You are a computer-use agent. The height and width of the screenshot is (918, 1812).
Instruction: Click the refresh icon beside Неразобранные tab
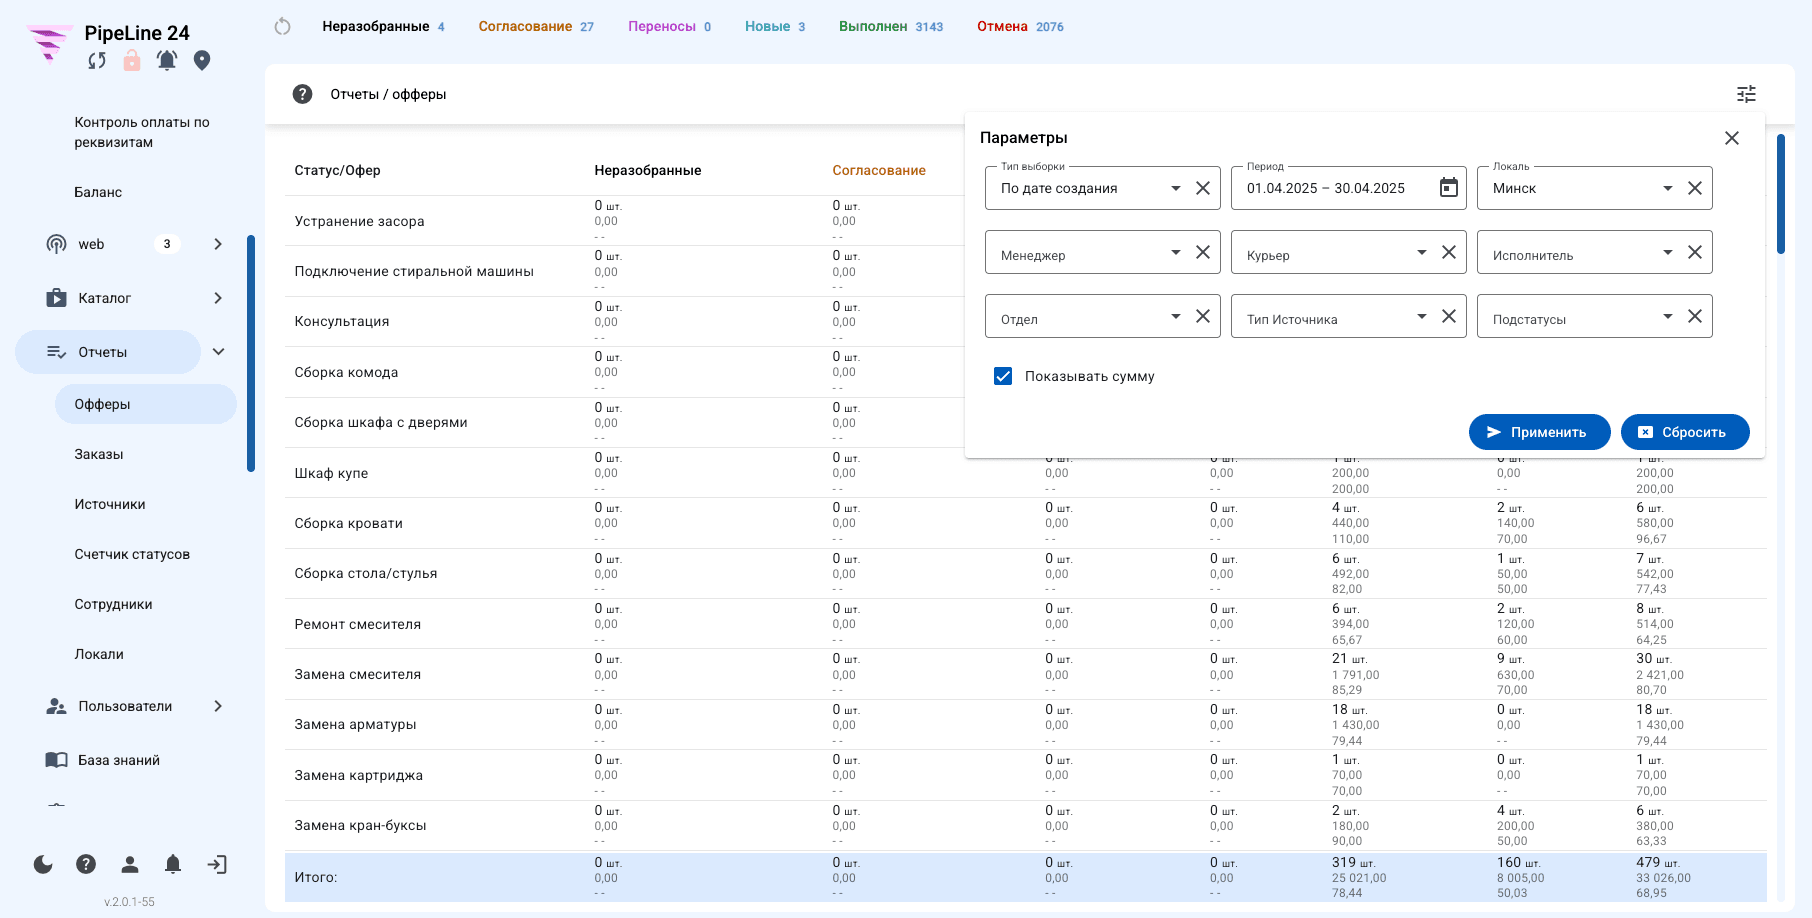point(282,27)
